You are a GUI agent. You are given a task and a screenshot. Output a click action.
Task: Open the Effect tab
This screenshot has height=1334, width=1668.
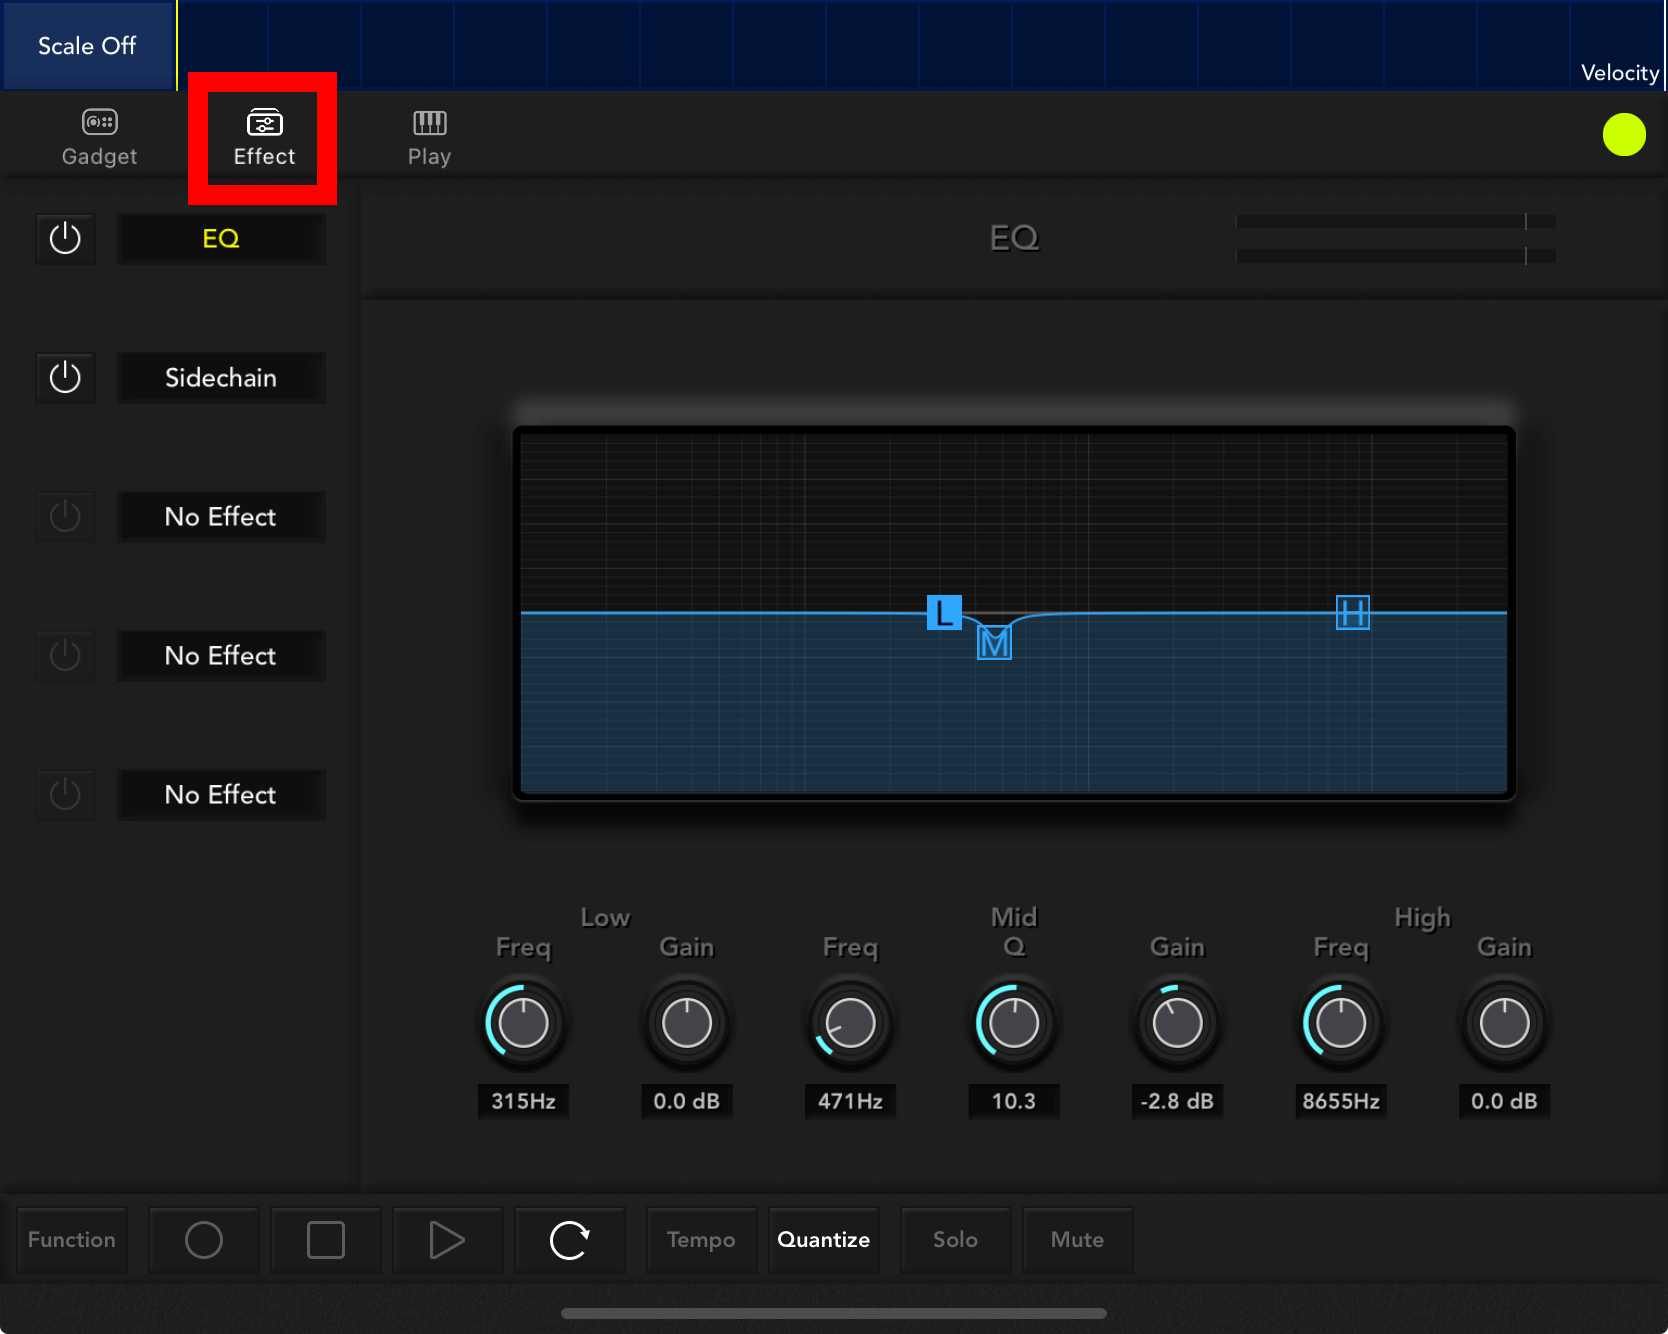pyautogui.click(x=264, y=138)
